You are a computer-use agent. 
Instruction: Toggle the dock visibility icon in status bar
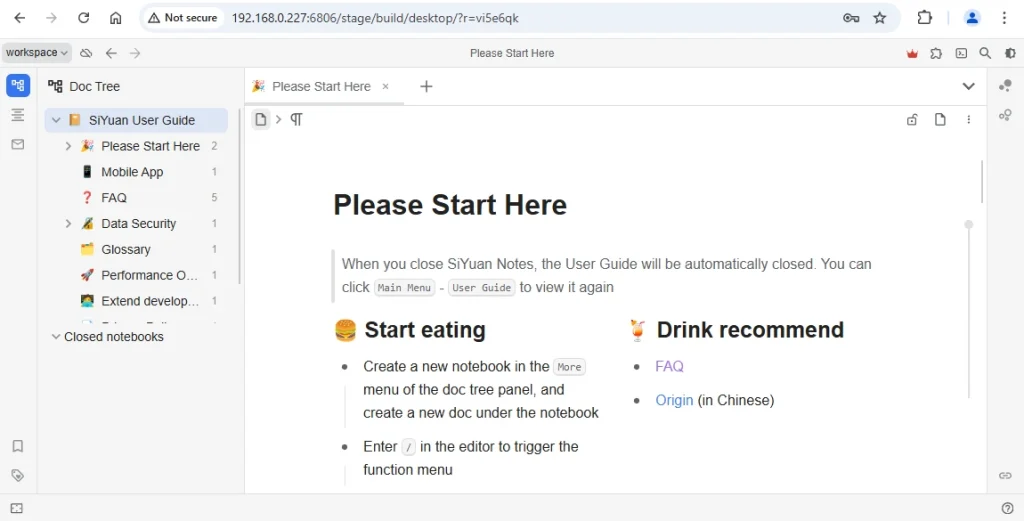click(17, 508)
